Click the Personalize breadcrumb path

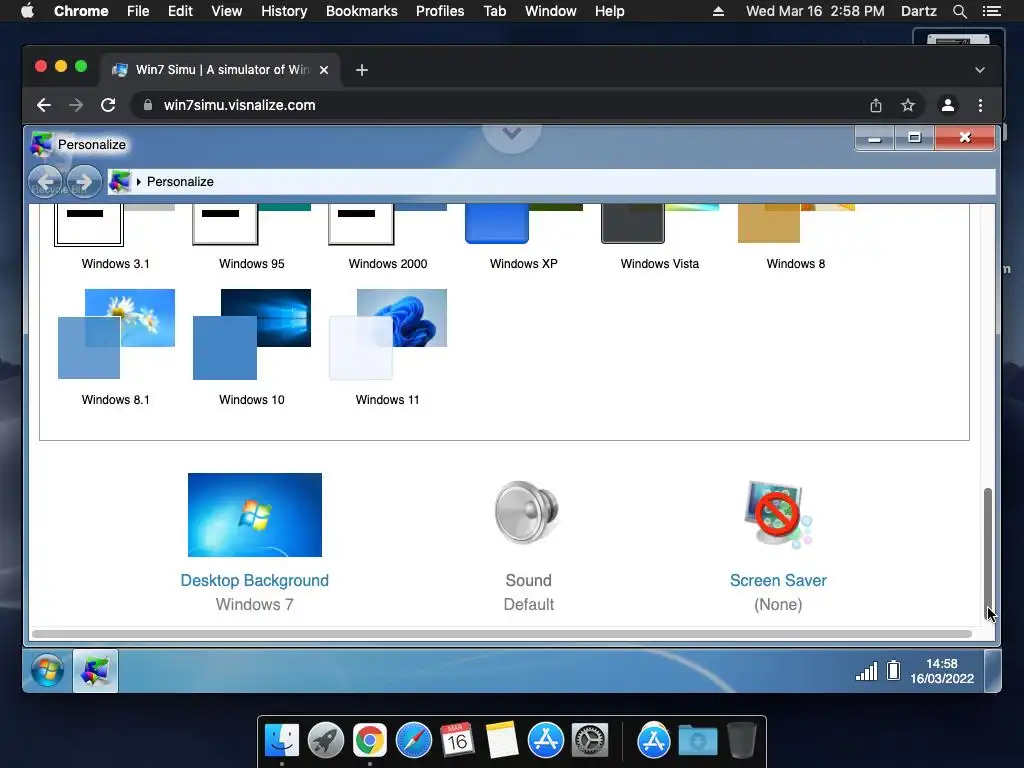click(x=180, y=182)
